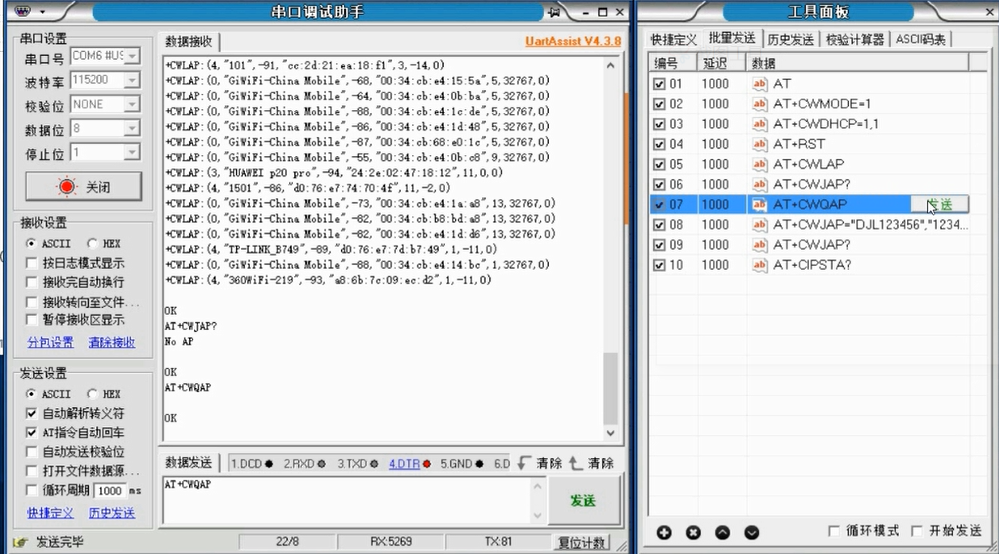Click the app logo icon in the title bar
999x554 pixels.
pos(23,11)
